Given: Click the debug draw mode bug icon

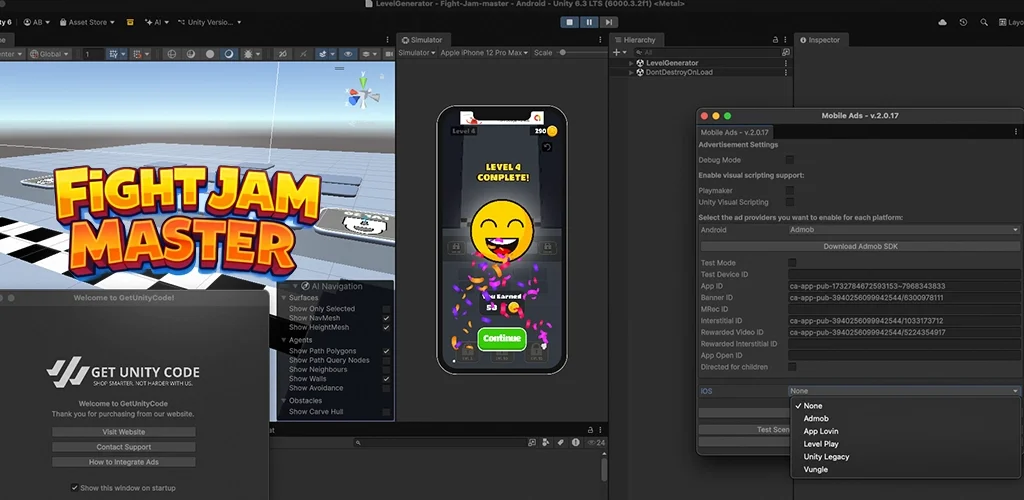Looking at the screenshot, I should (x=248, y=54).
